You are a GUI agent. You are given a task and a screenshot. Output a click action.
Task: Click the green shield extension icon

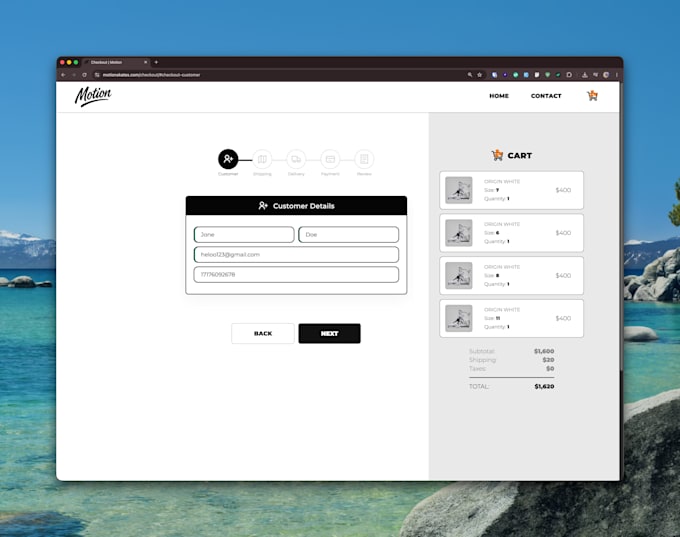click(x=548, y=75)
